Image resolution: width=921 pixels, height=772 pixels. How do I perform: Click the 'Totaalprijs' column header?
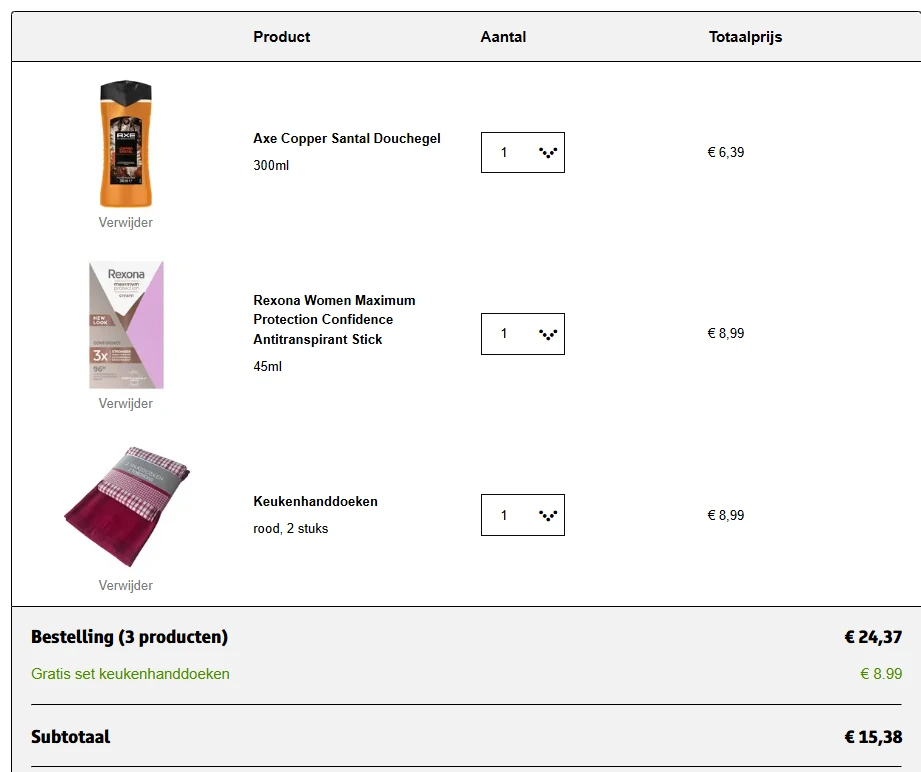744,36
